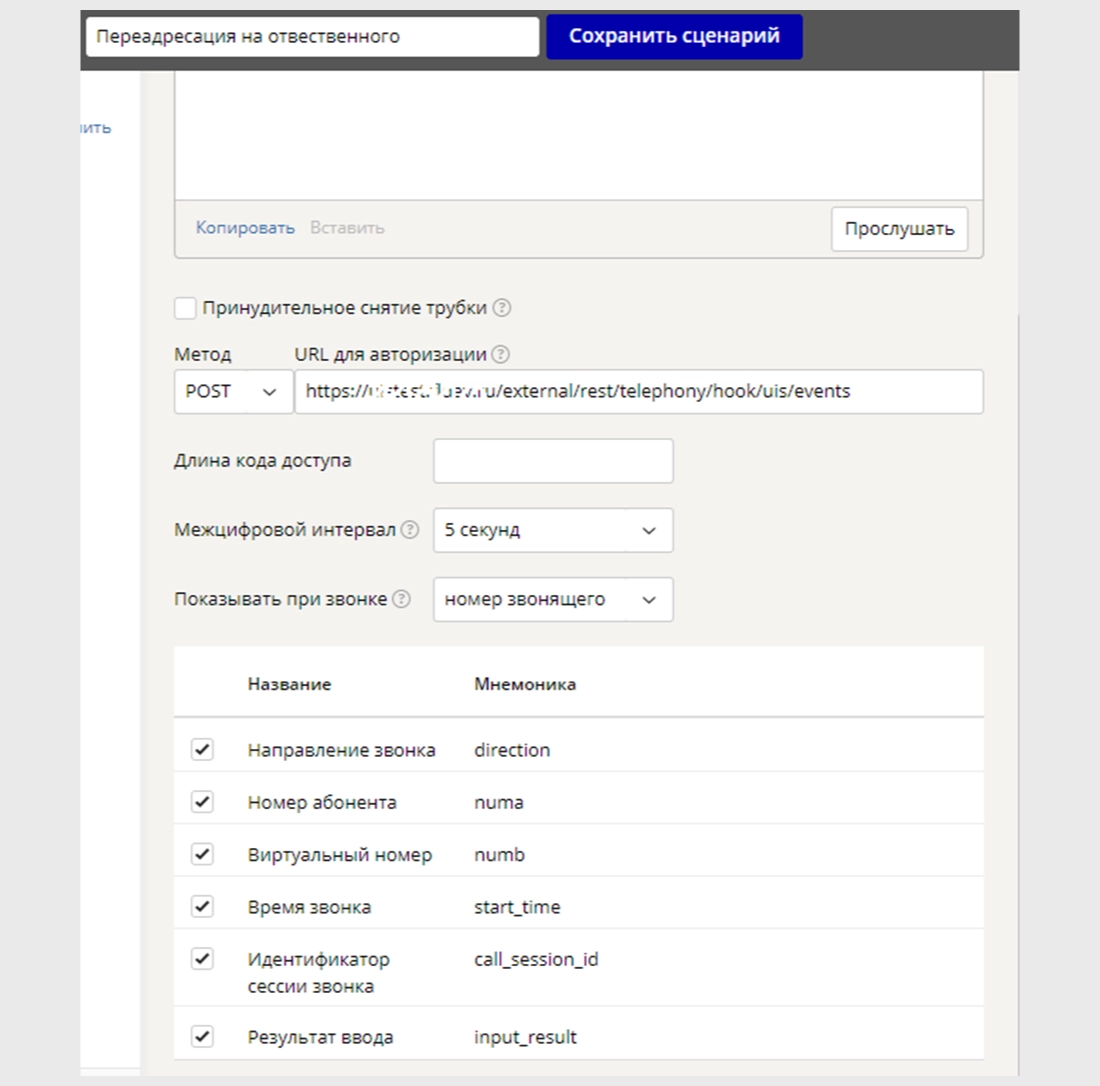Click the Копировать link
The image size is (1100, 1086).
245,228
